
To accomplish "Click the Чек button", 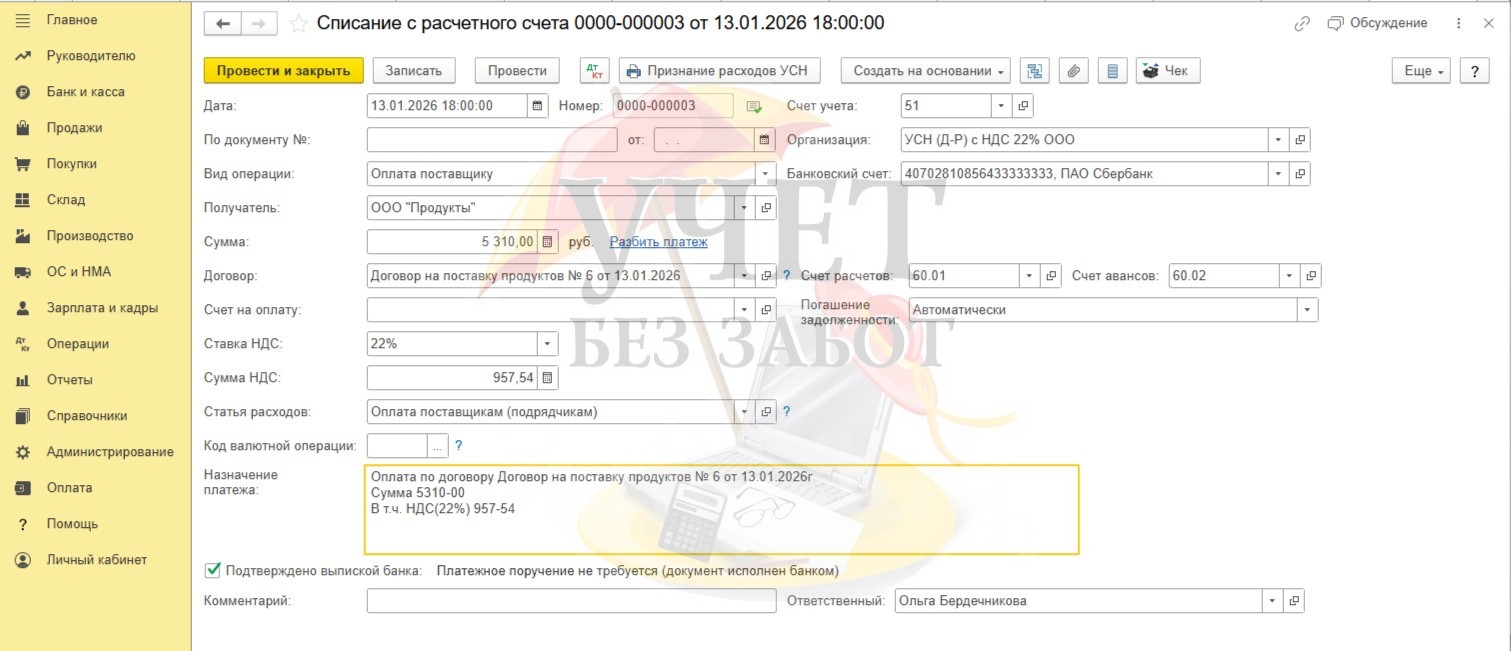I will point(1167,71).
